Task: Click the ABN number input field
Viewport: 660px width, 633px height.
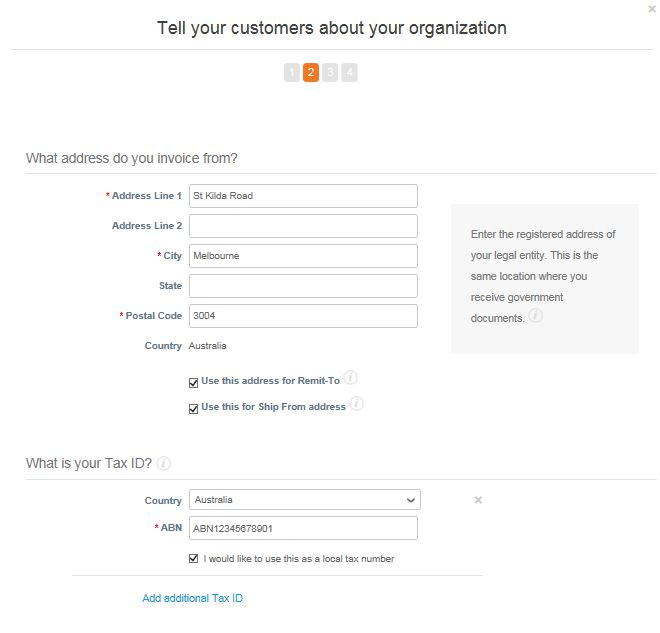Action: 303,528
